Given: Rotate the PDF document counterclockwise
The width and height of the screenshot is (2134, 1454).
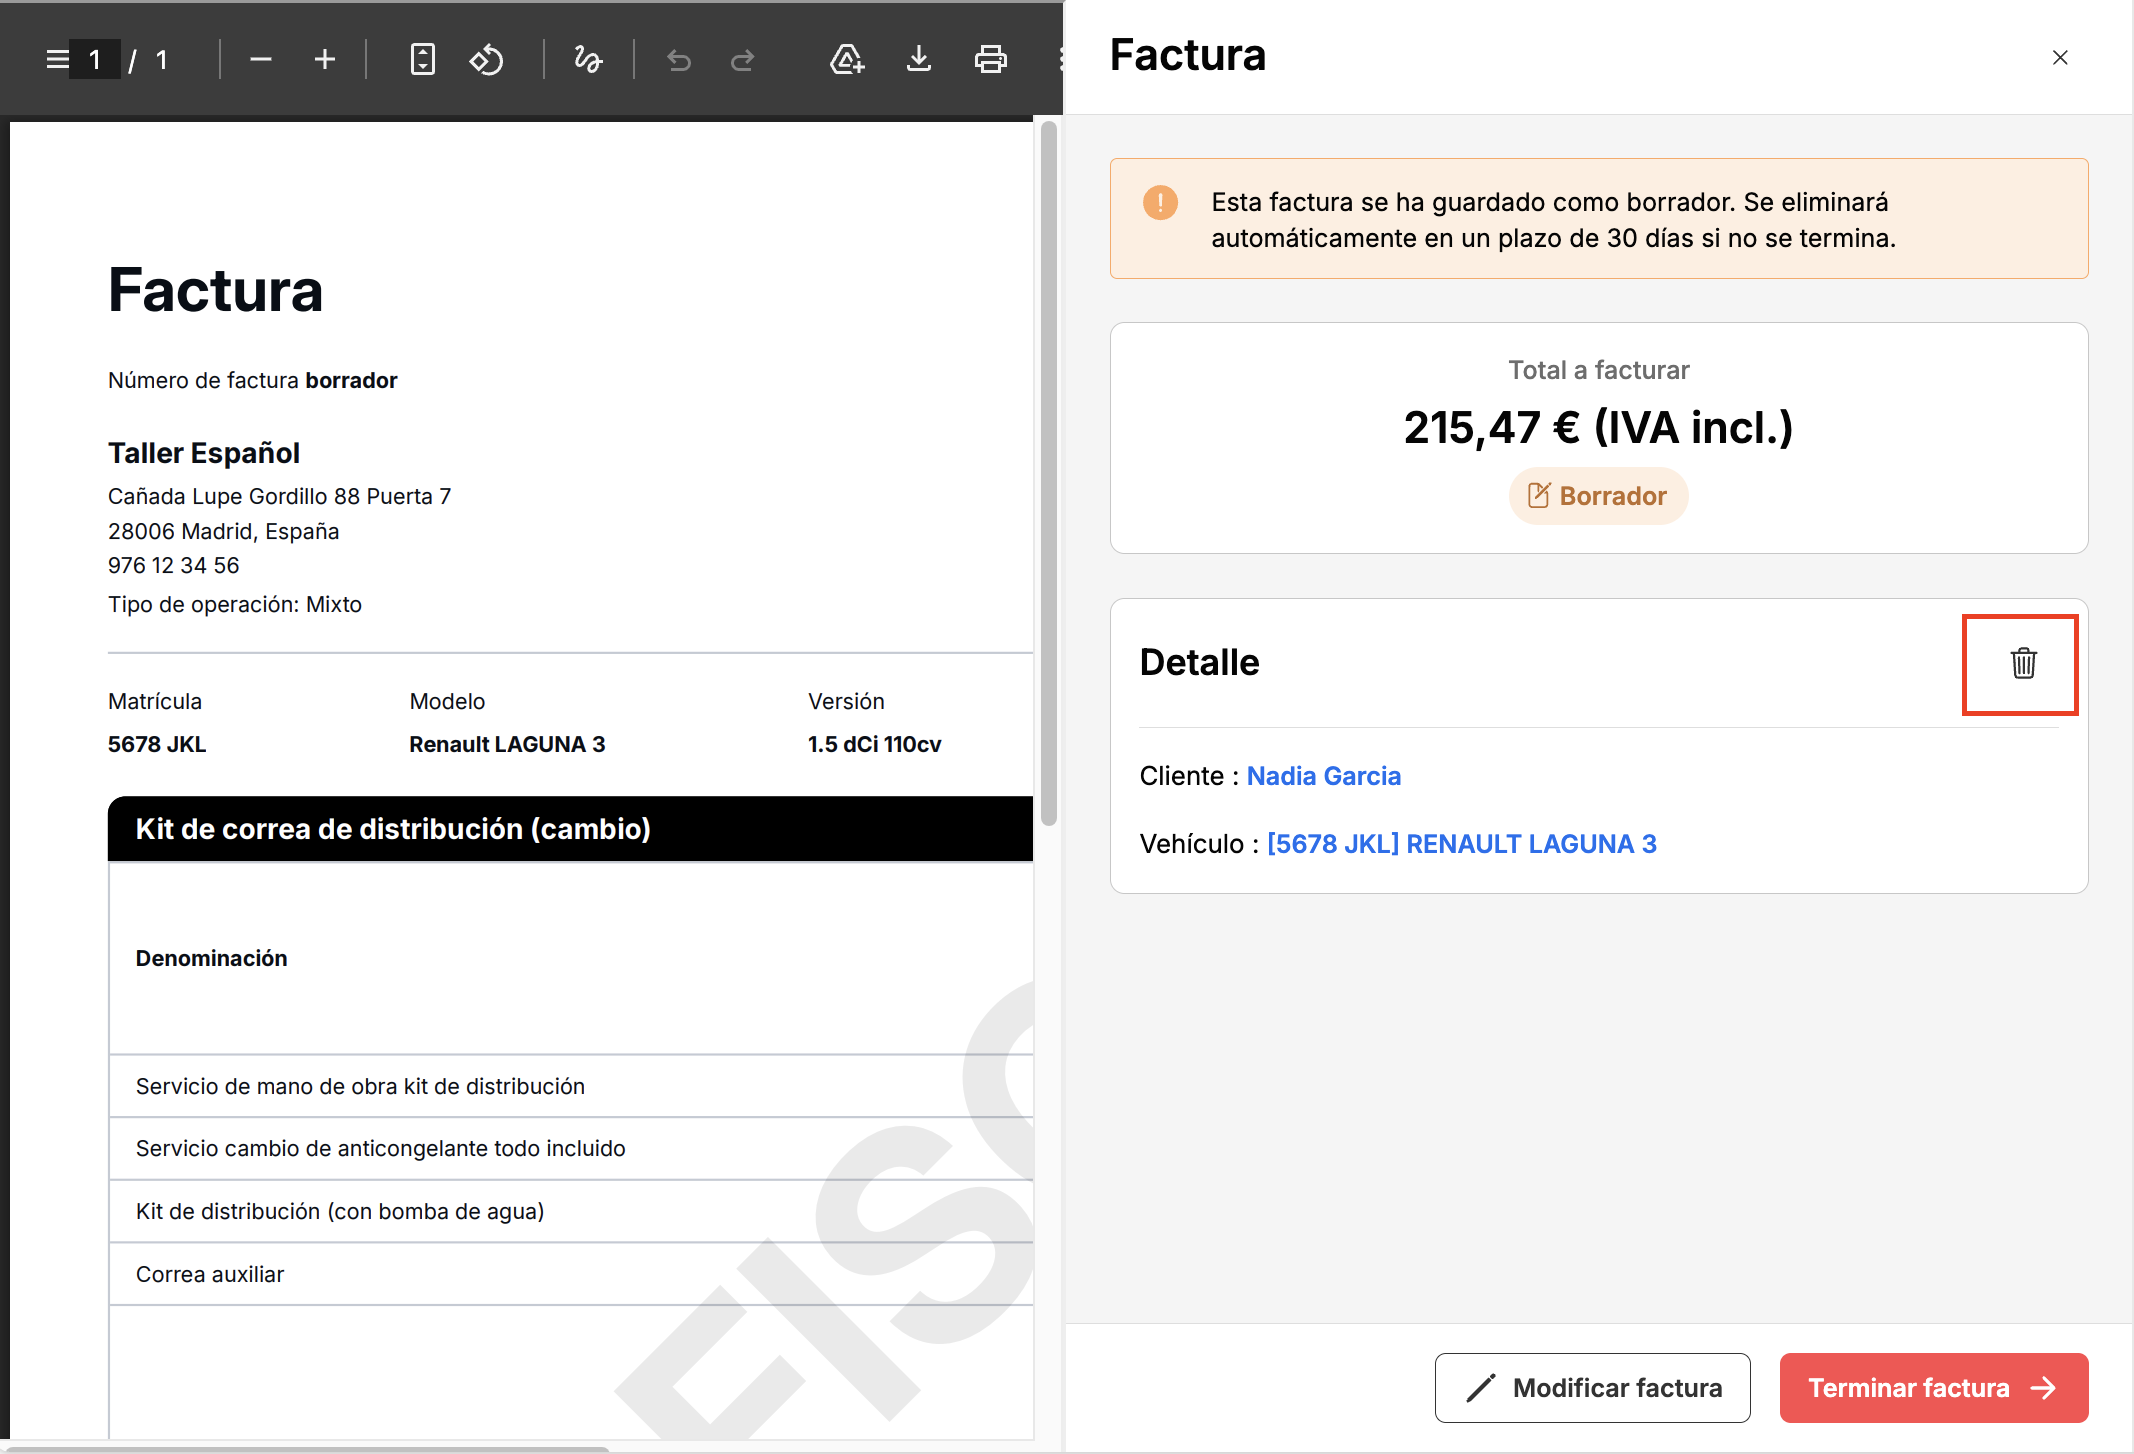Looking at the screenshot, I should (487, 60).
